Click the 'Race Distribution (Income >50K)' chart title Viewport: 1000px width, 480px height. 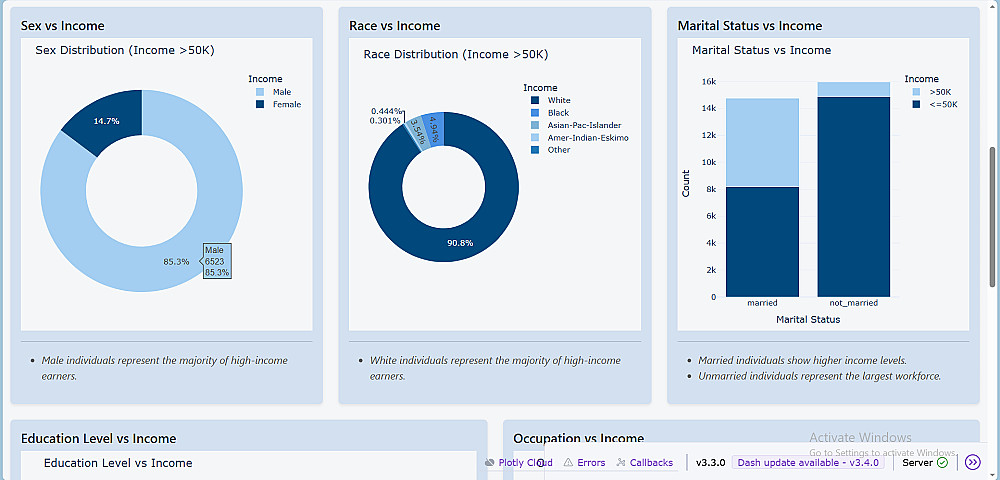coord(456,54)
